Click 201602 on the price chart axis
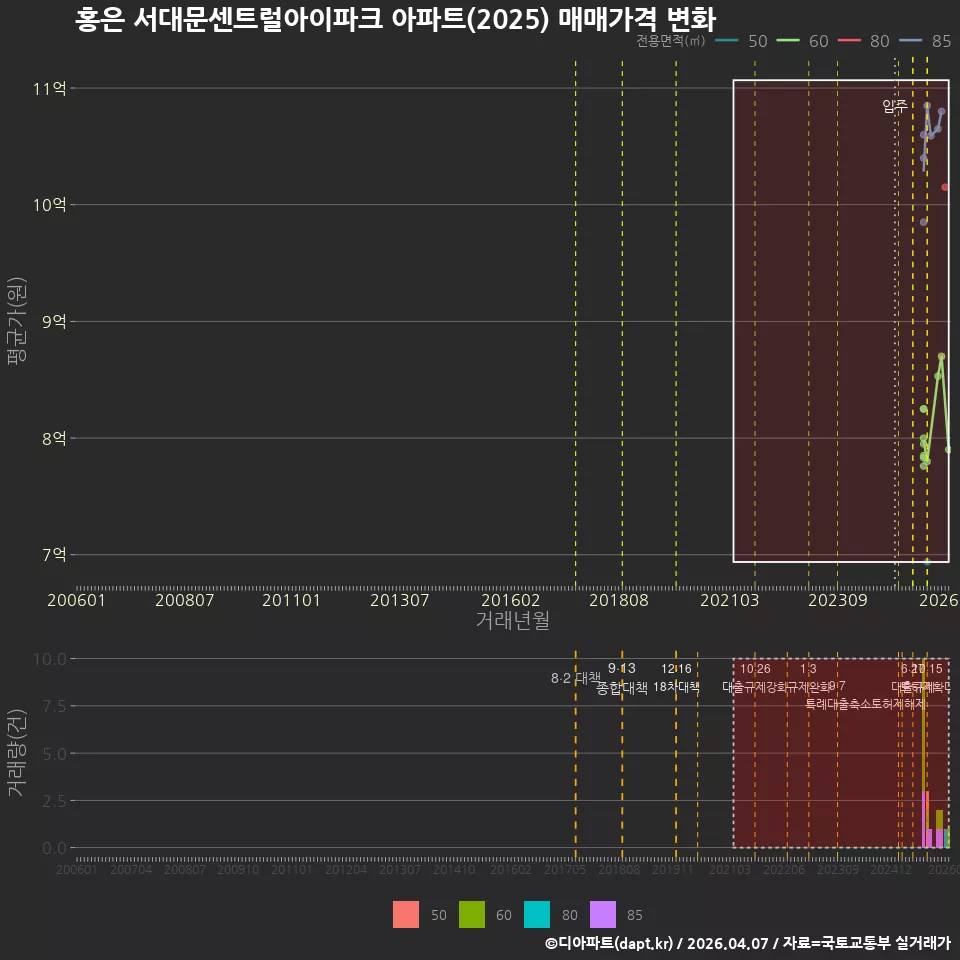960x960 pixels. click(x=511, y=600)
